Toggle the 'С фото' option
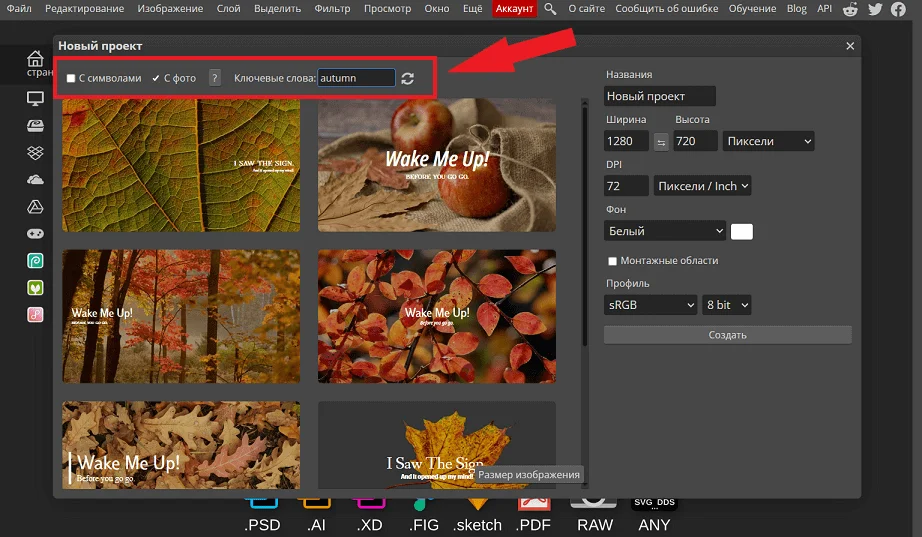 pos(157,78)
